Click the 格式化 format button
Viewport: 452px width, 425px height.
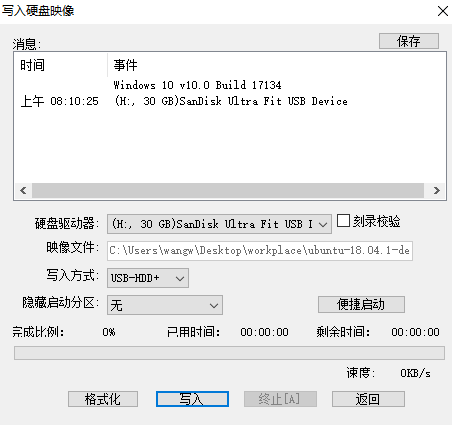click(103, 399)
